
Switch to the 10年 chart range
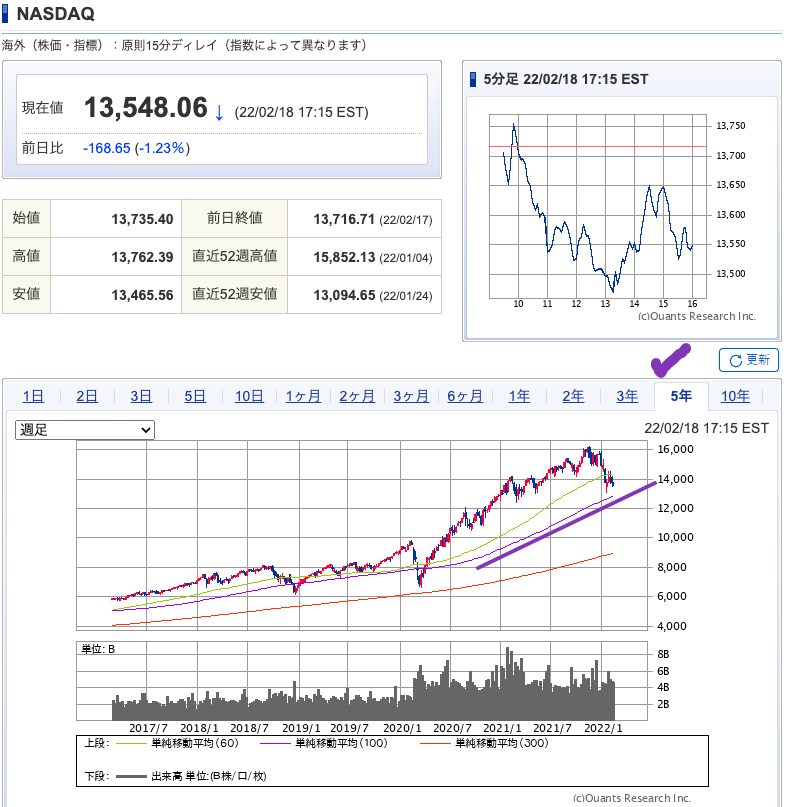point(735,396)
